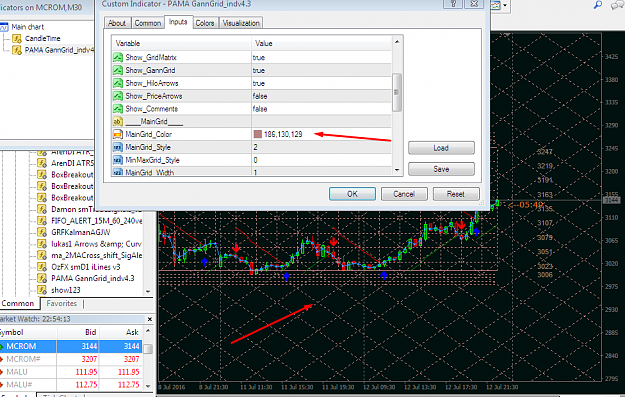
Task: Click the CandleTime indicator icon
Action: pos(17,39)
